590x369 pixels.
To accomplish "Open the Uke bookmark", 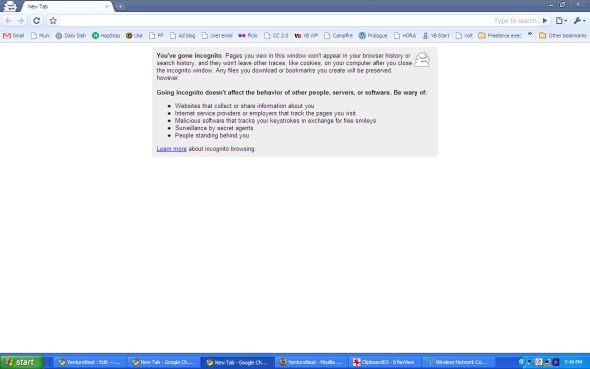I will [x=134, y=36].
